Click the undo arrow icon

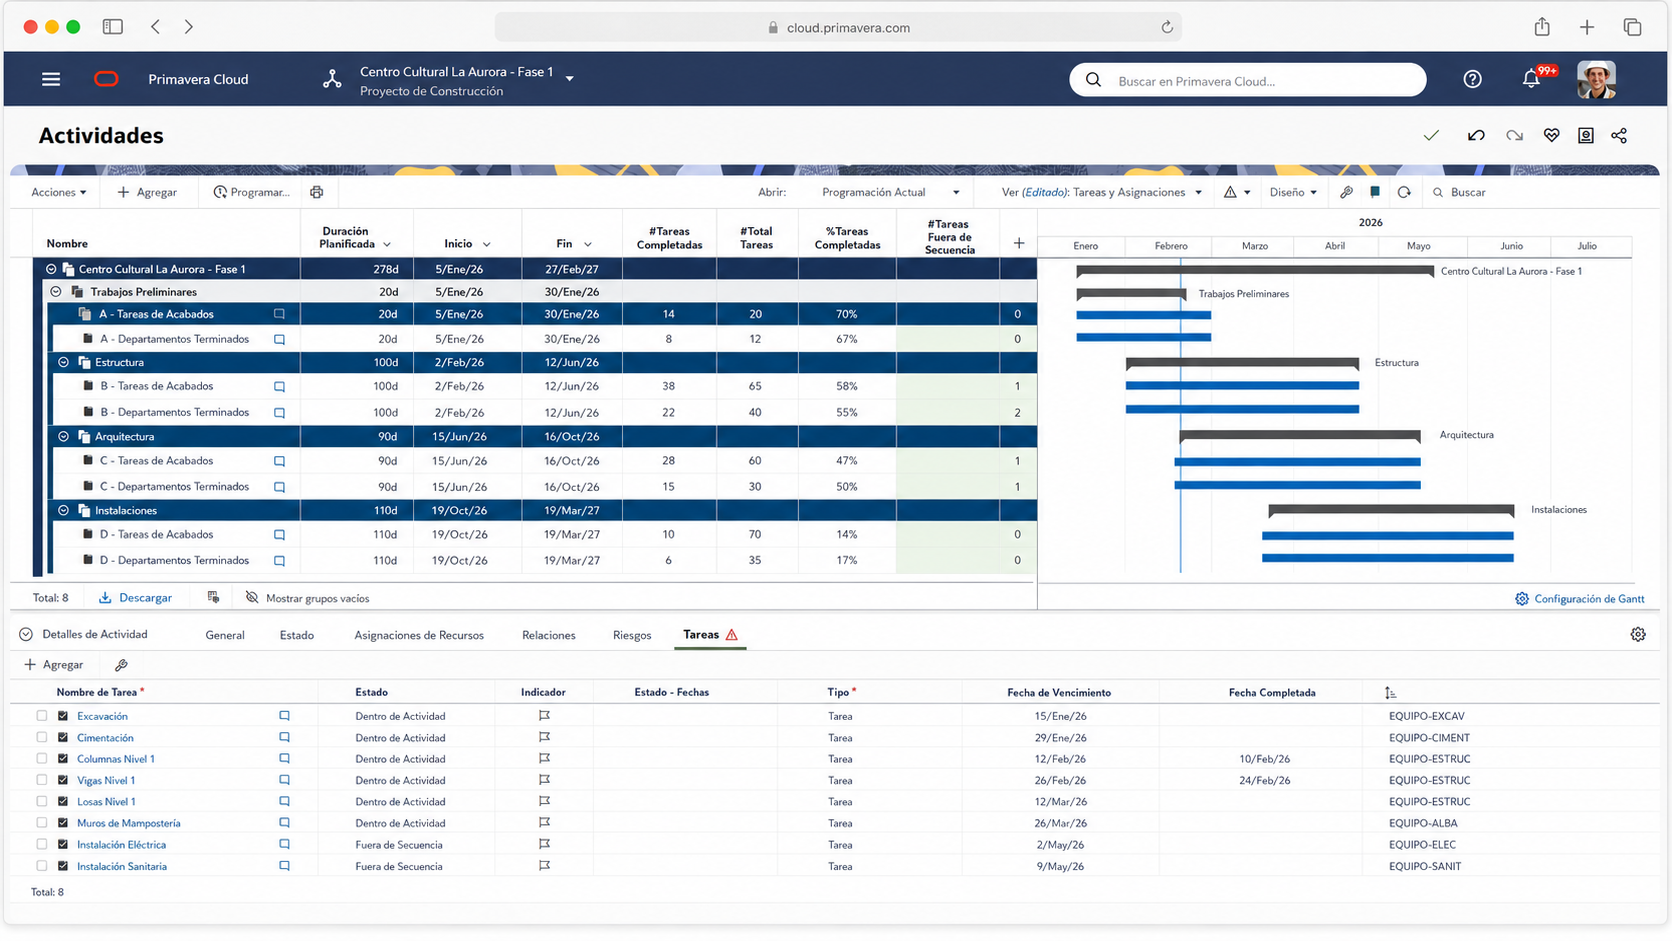1476,136
